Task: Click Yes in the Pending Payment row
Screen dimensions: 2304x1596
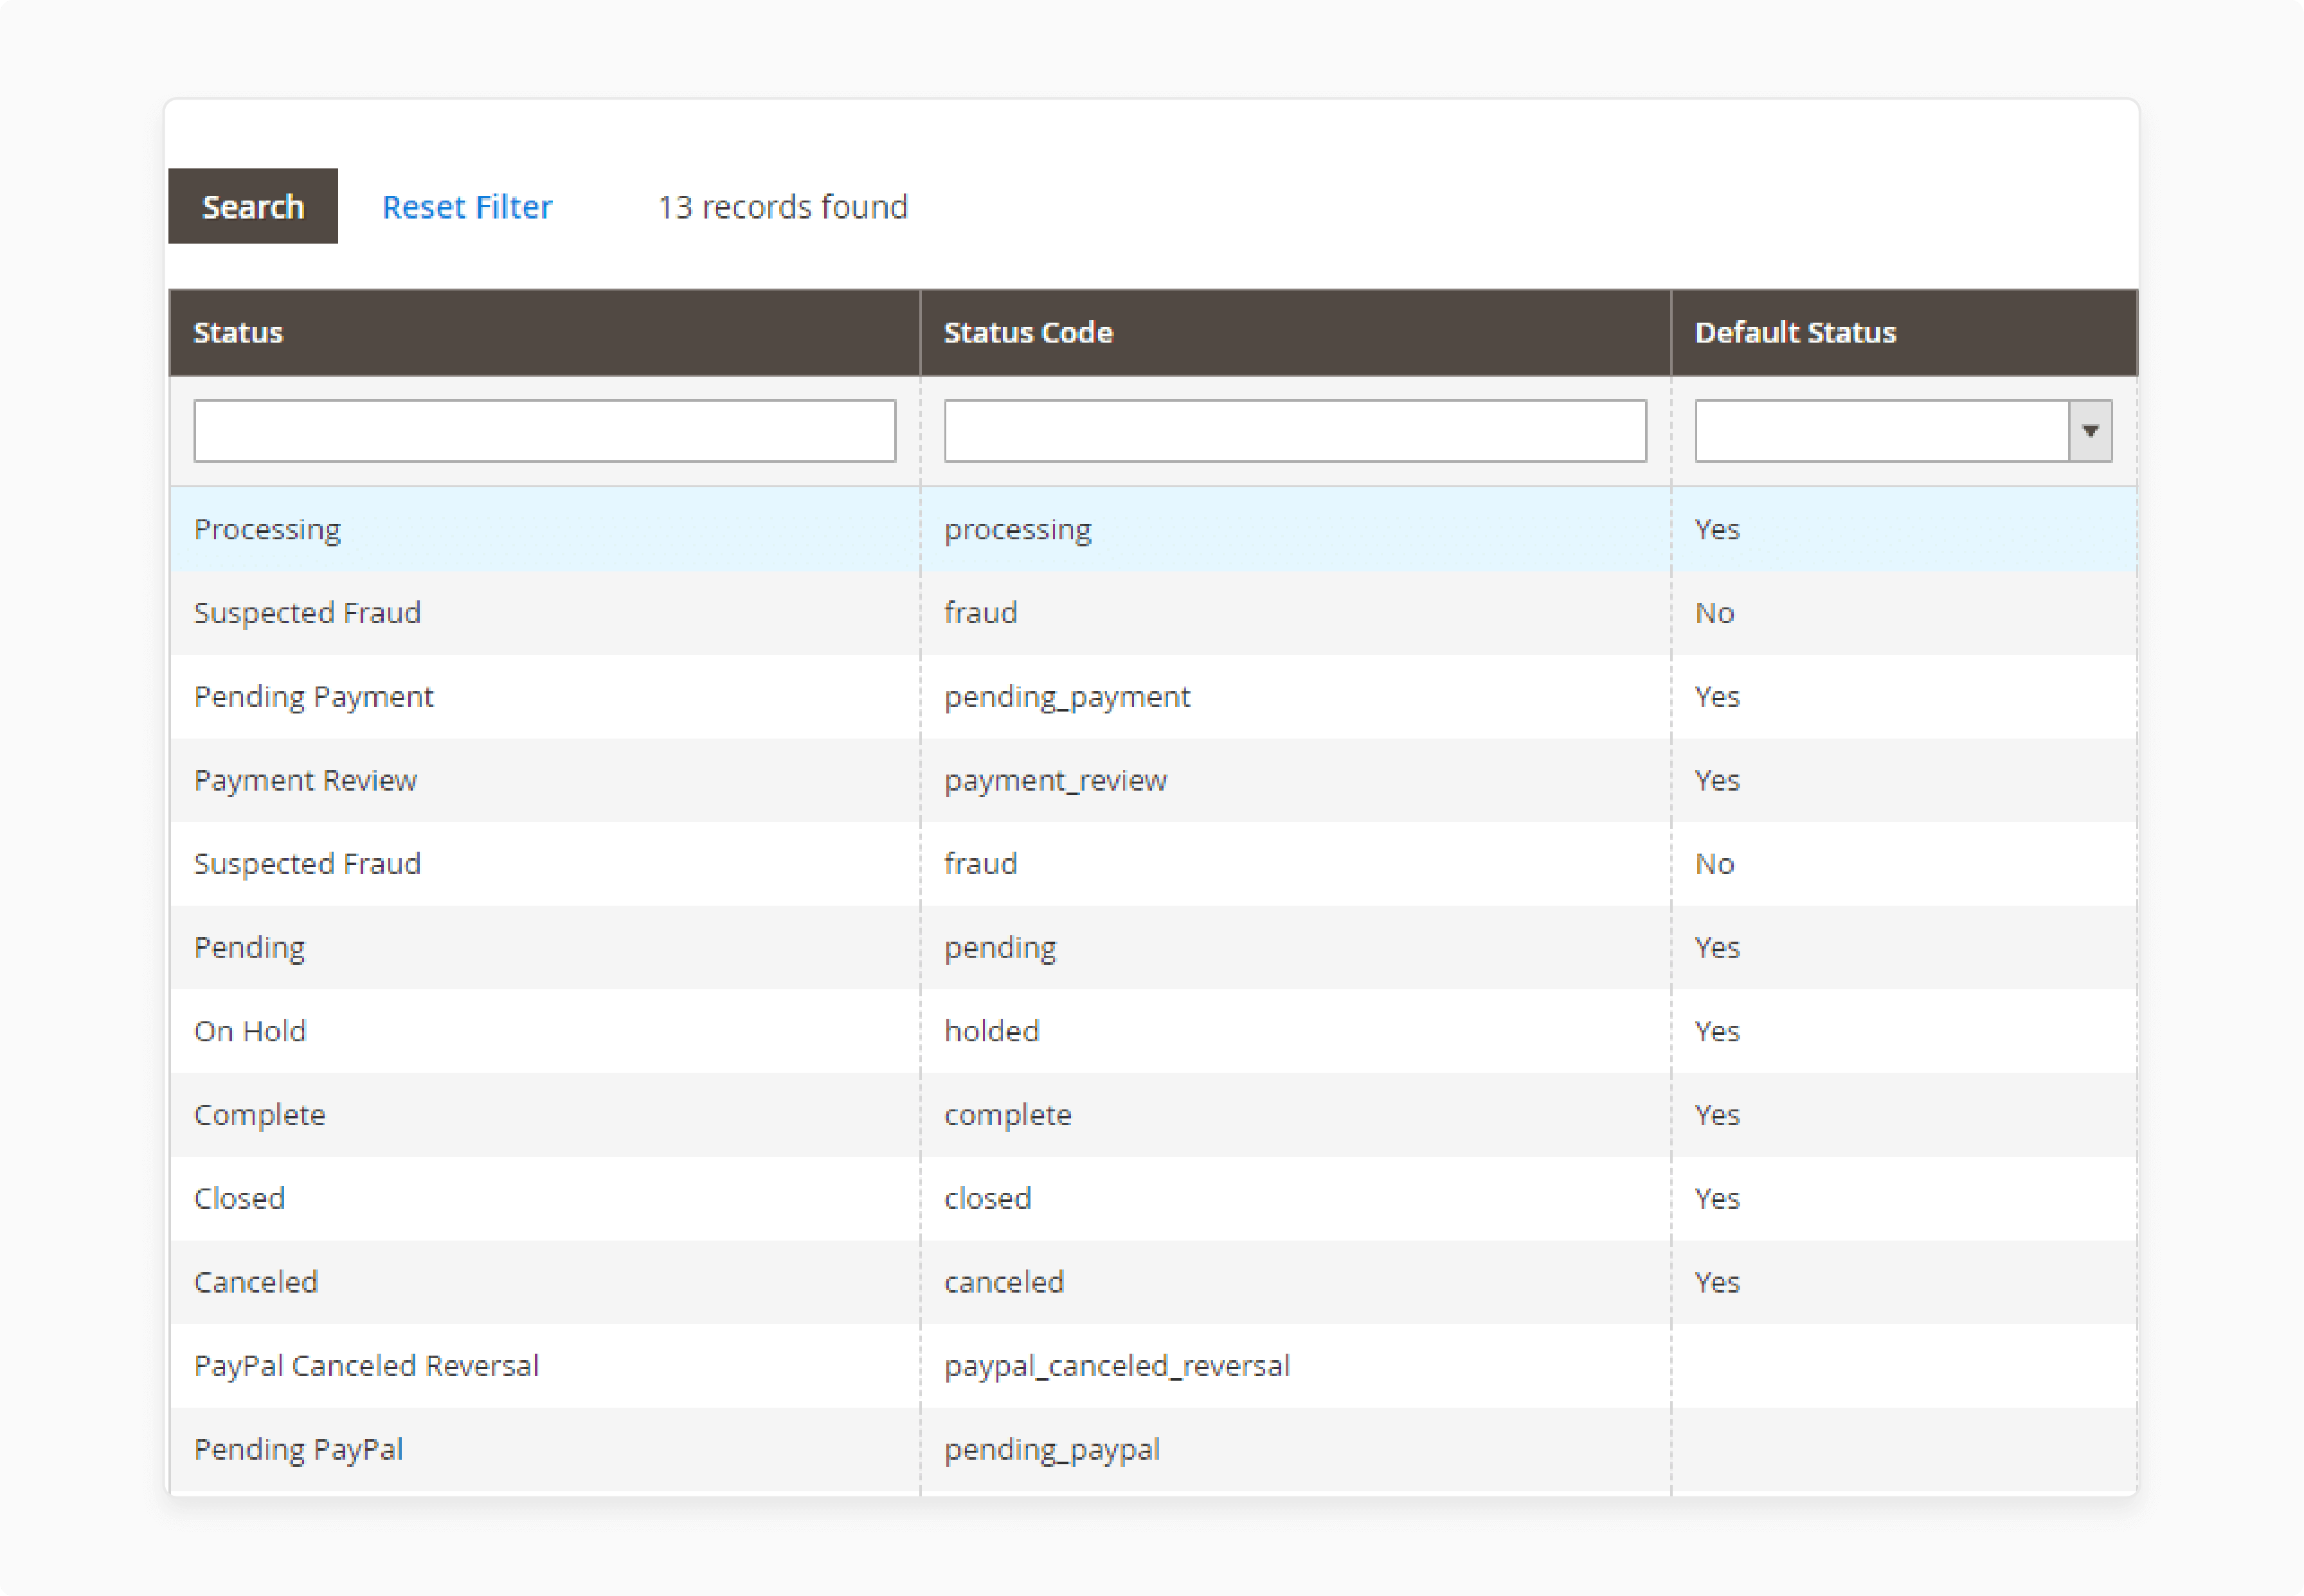Action: (x=1717, y=697)
